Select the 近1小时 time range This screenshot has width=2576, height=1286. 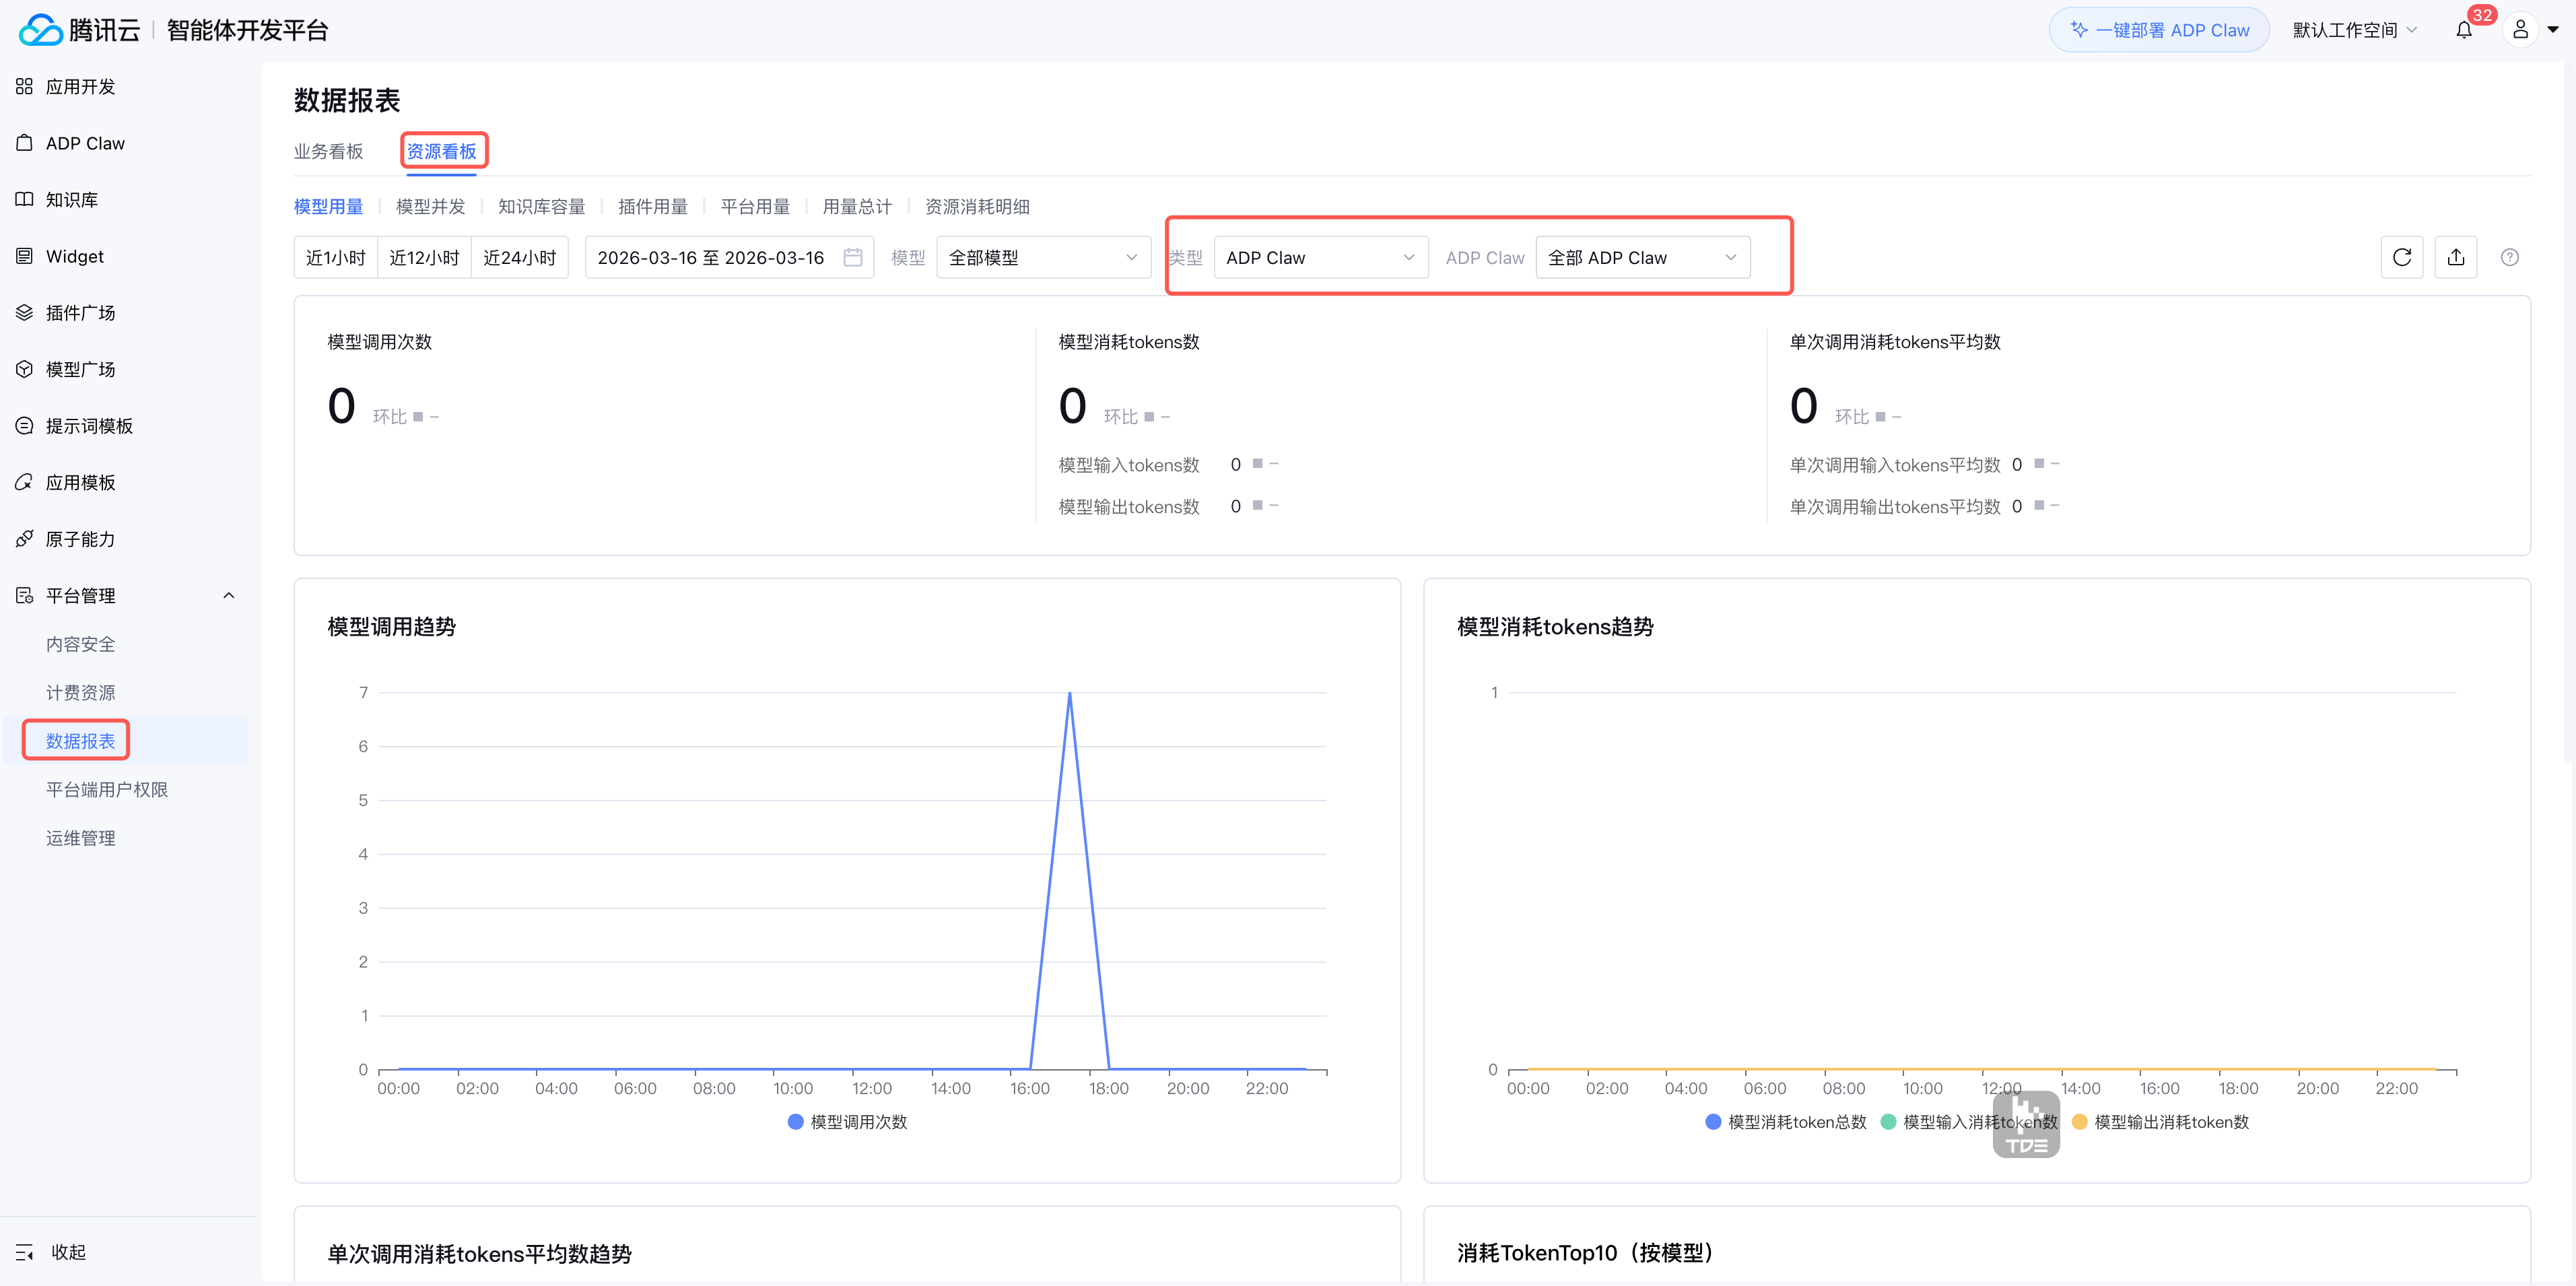click(335, 257)
